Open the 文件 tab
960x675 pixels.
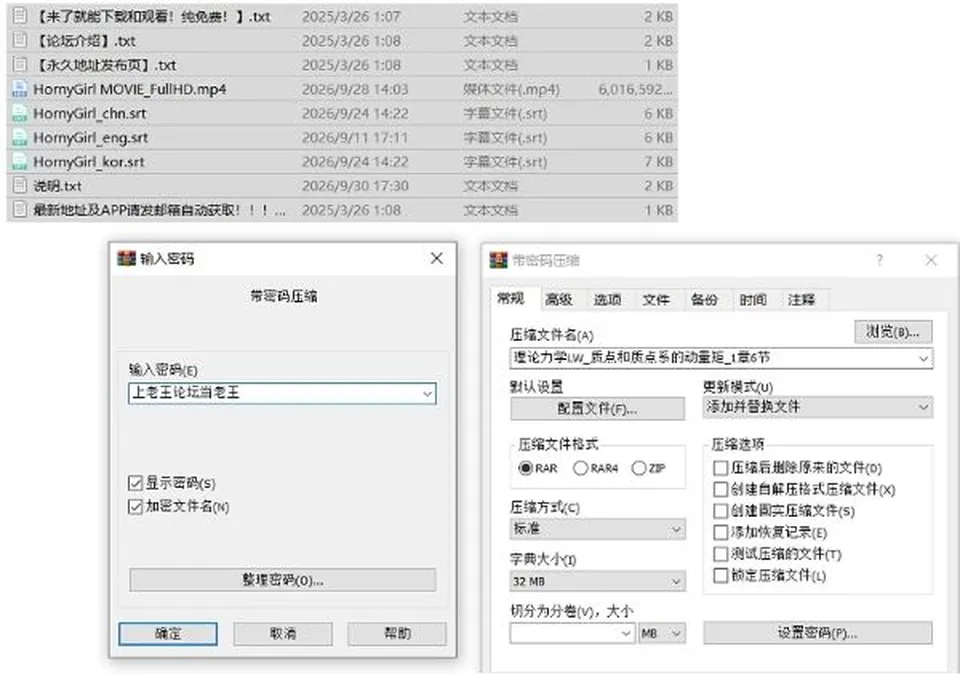[656, 300]
